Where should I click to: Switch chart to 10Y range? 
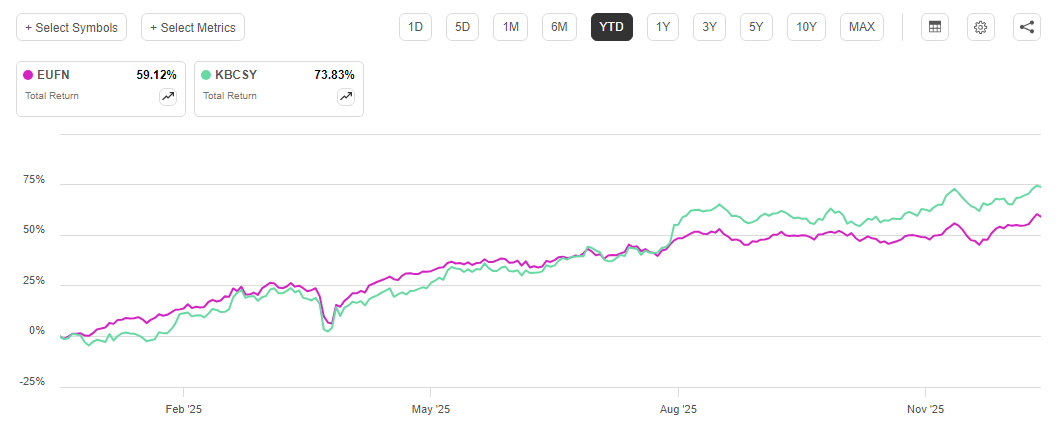pyautogui.click(x=806, y=27)
